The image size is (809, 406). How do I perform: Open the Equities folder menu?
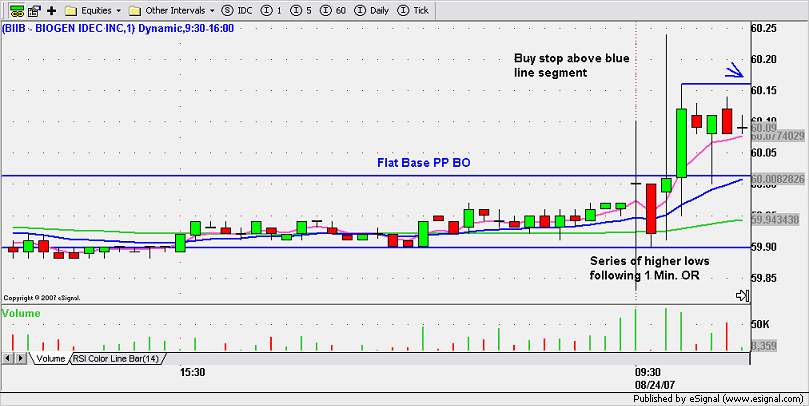click(x=93, y=10)
